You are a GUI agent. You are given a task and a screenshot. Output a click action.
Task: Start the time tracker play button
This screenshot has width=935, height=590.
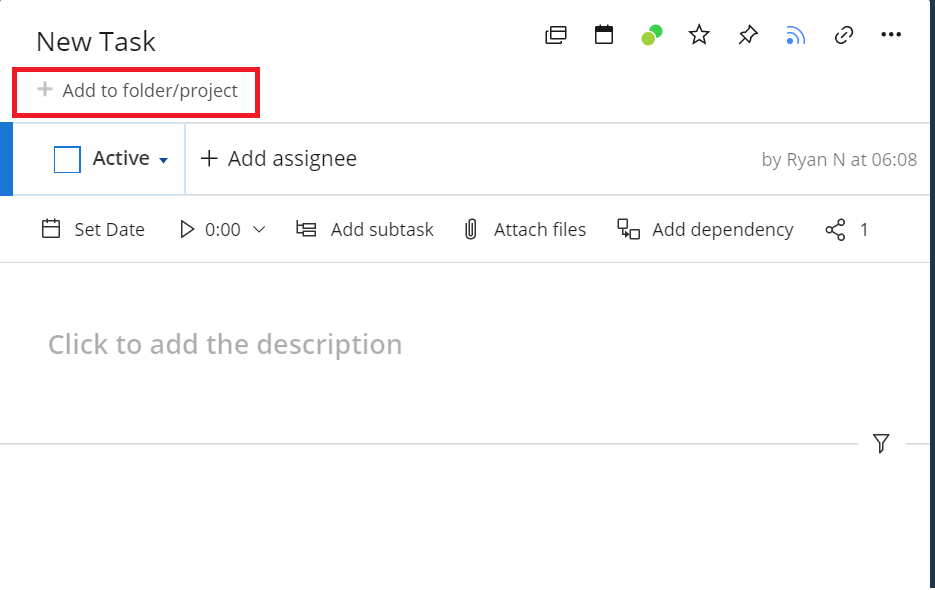pyautogui.click(x=187, y=230)
